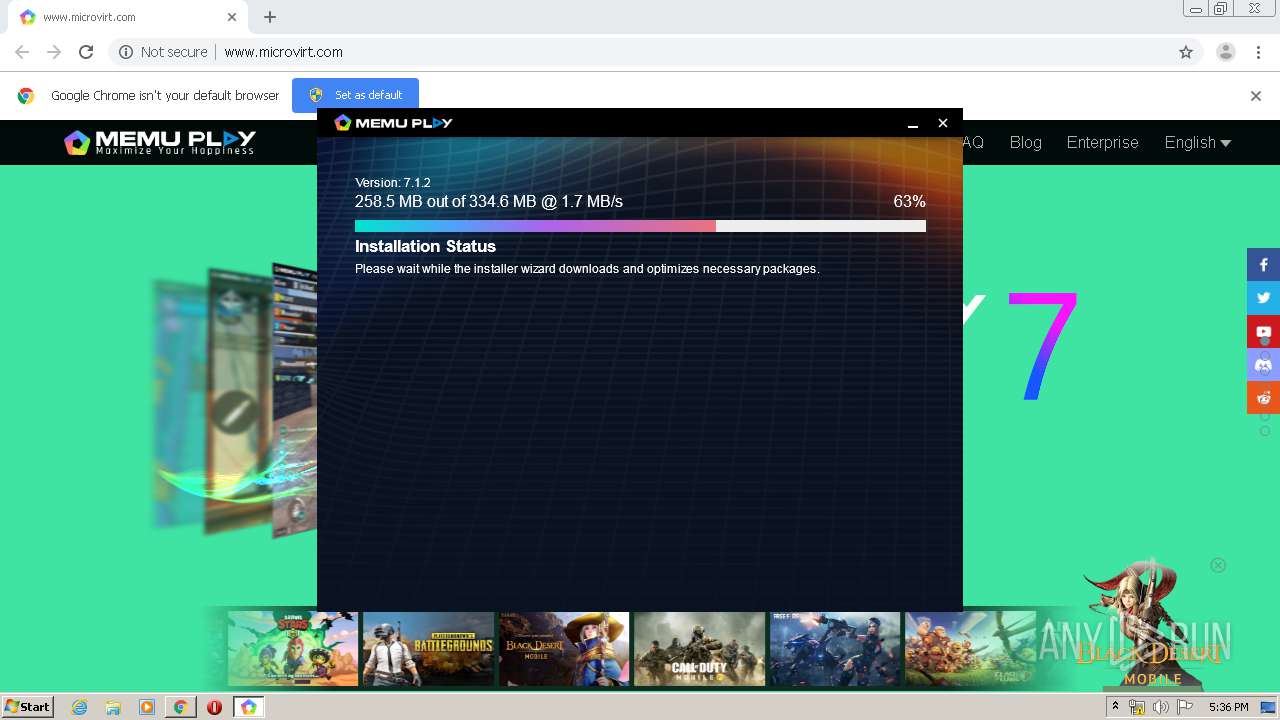The width and height of the screenshot is (1280, 720).
Task: Select the www.microvirt.com browser tab
Action: pos(128,17)
